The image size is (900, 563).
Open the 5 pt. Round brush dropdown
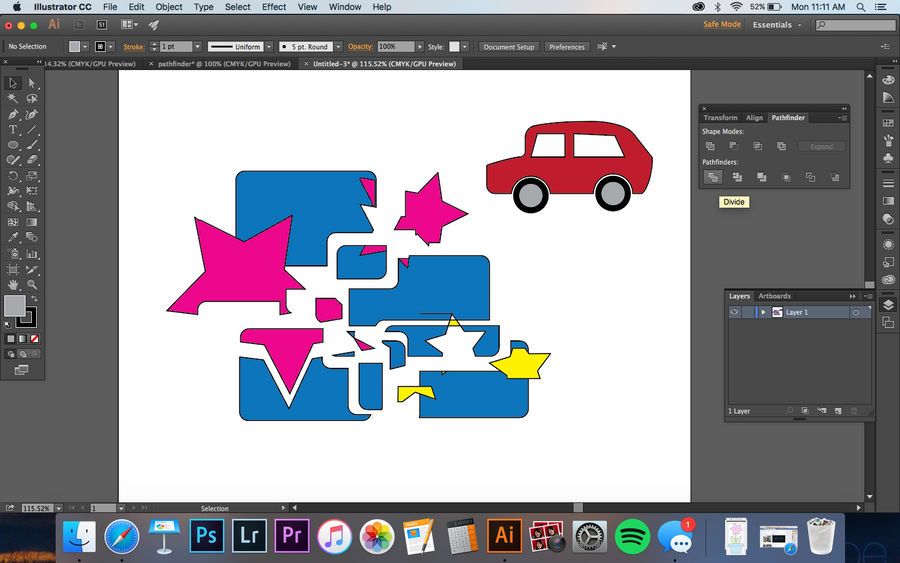tap(338, 46)
